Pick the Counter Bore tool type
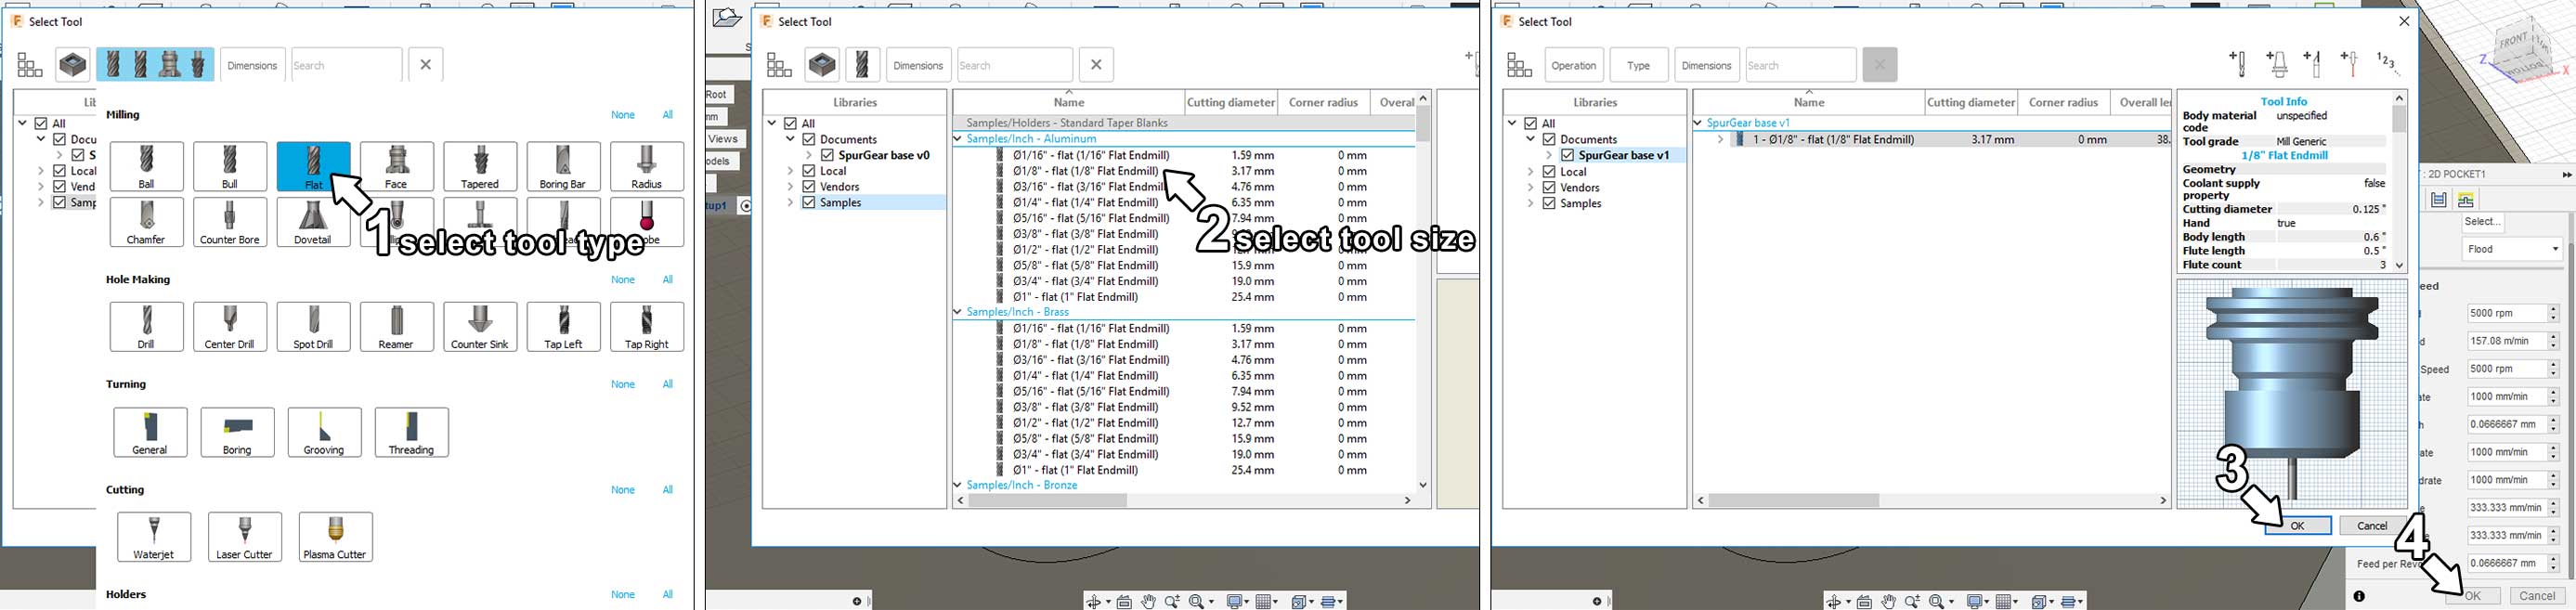The height and width of the screenshot is (610, 2576). click(x=230, y=222)
